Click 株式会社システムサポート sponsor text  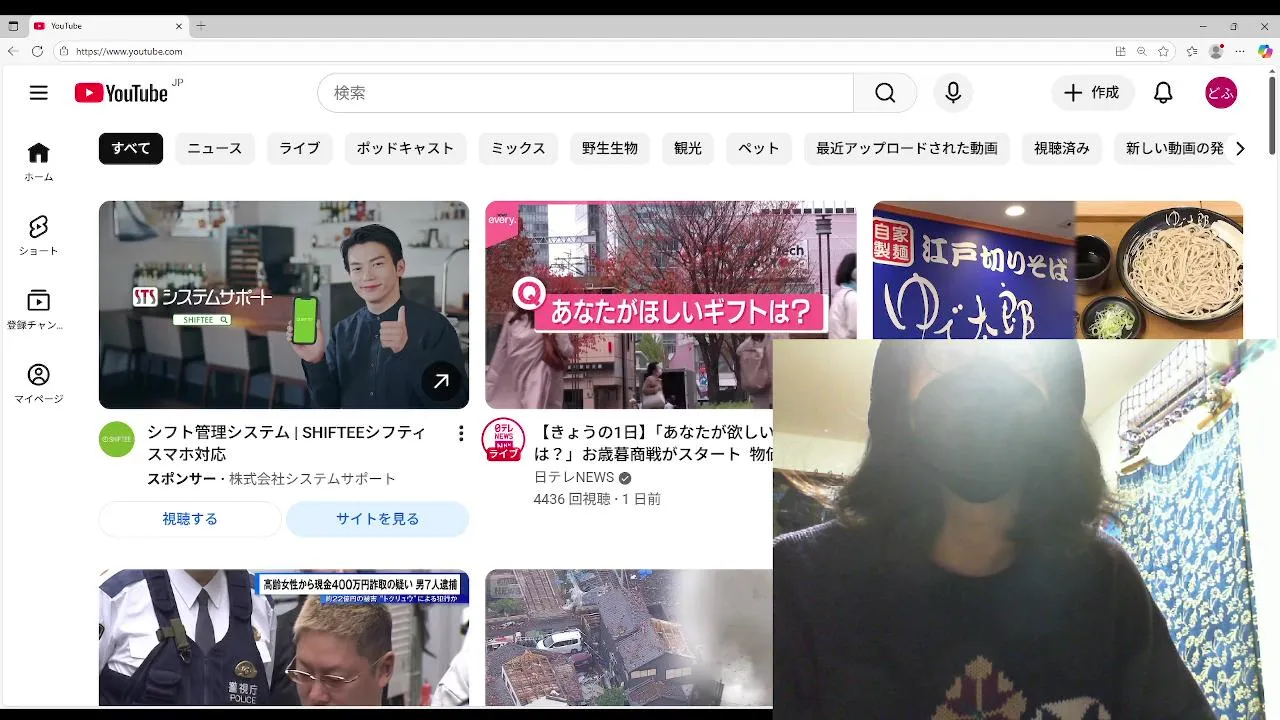(x=313, y=479)
